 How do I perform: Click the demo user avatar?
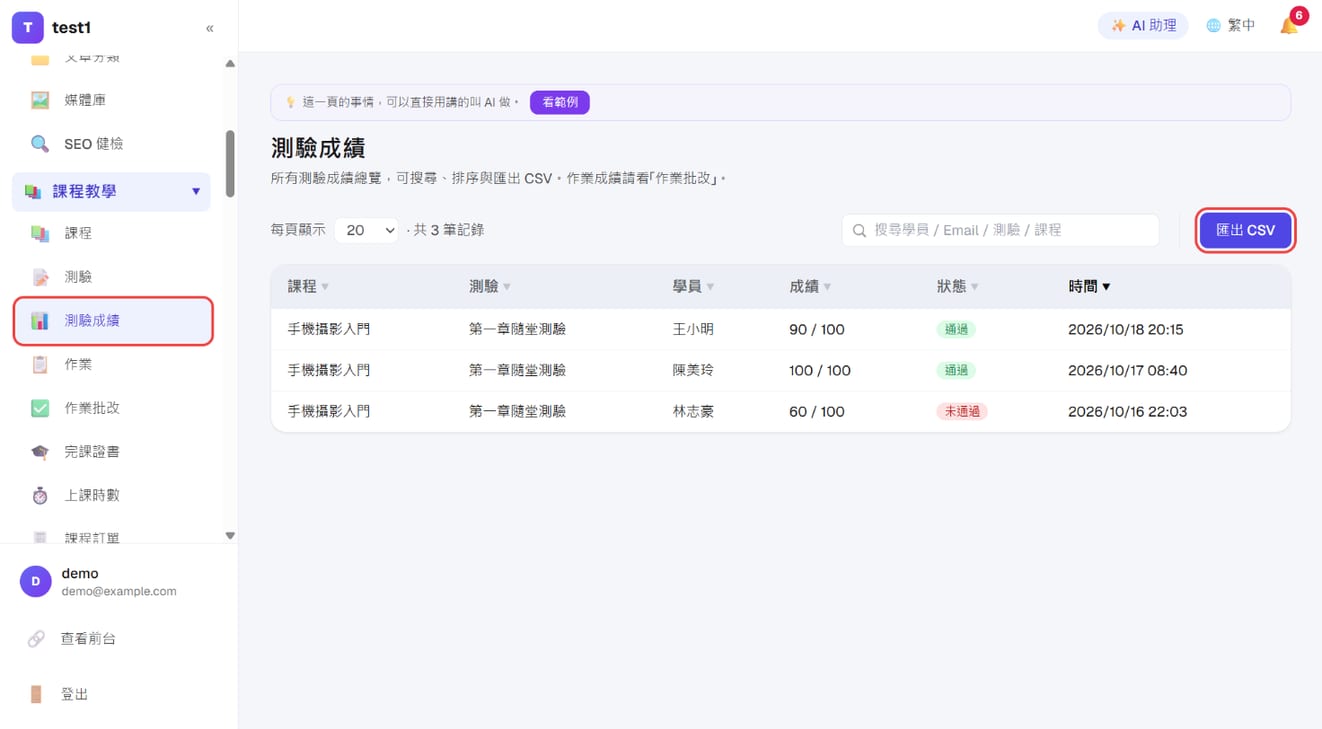pos(36,581)
